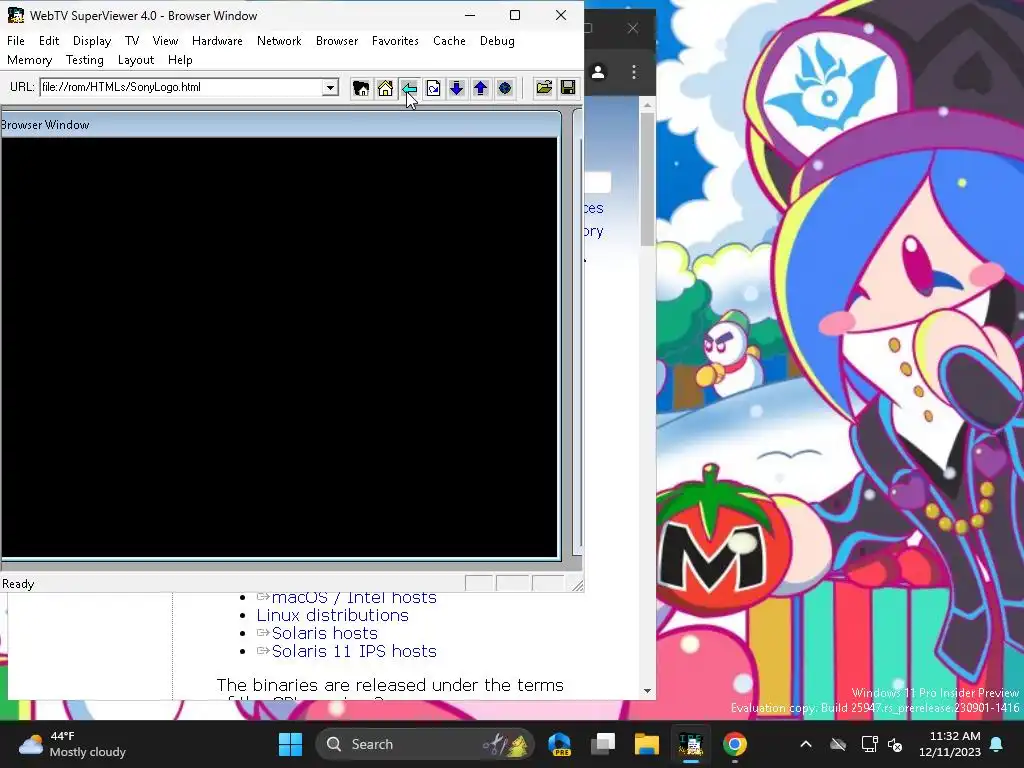Open the Display menu

91,40
